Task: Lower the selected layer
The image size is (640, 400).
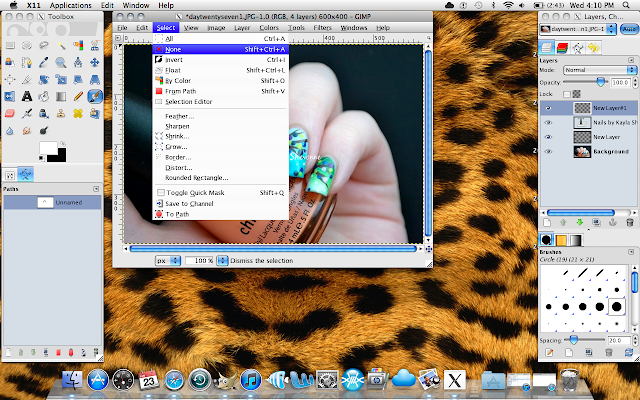Action: (x=580, y=222)
